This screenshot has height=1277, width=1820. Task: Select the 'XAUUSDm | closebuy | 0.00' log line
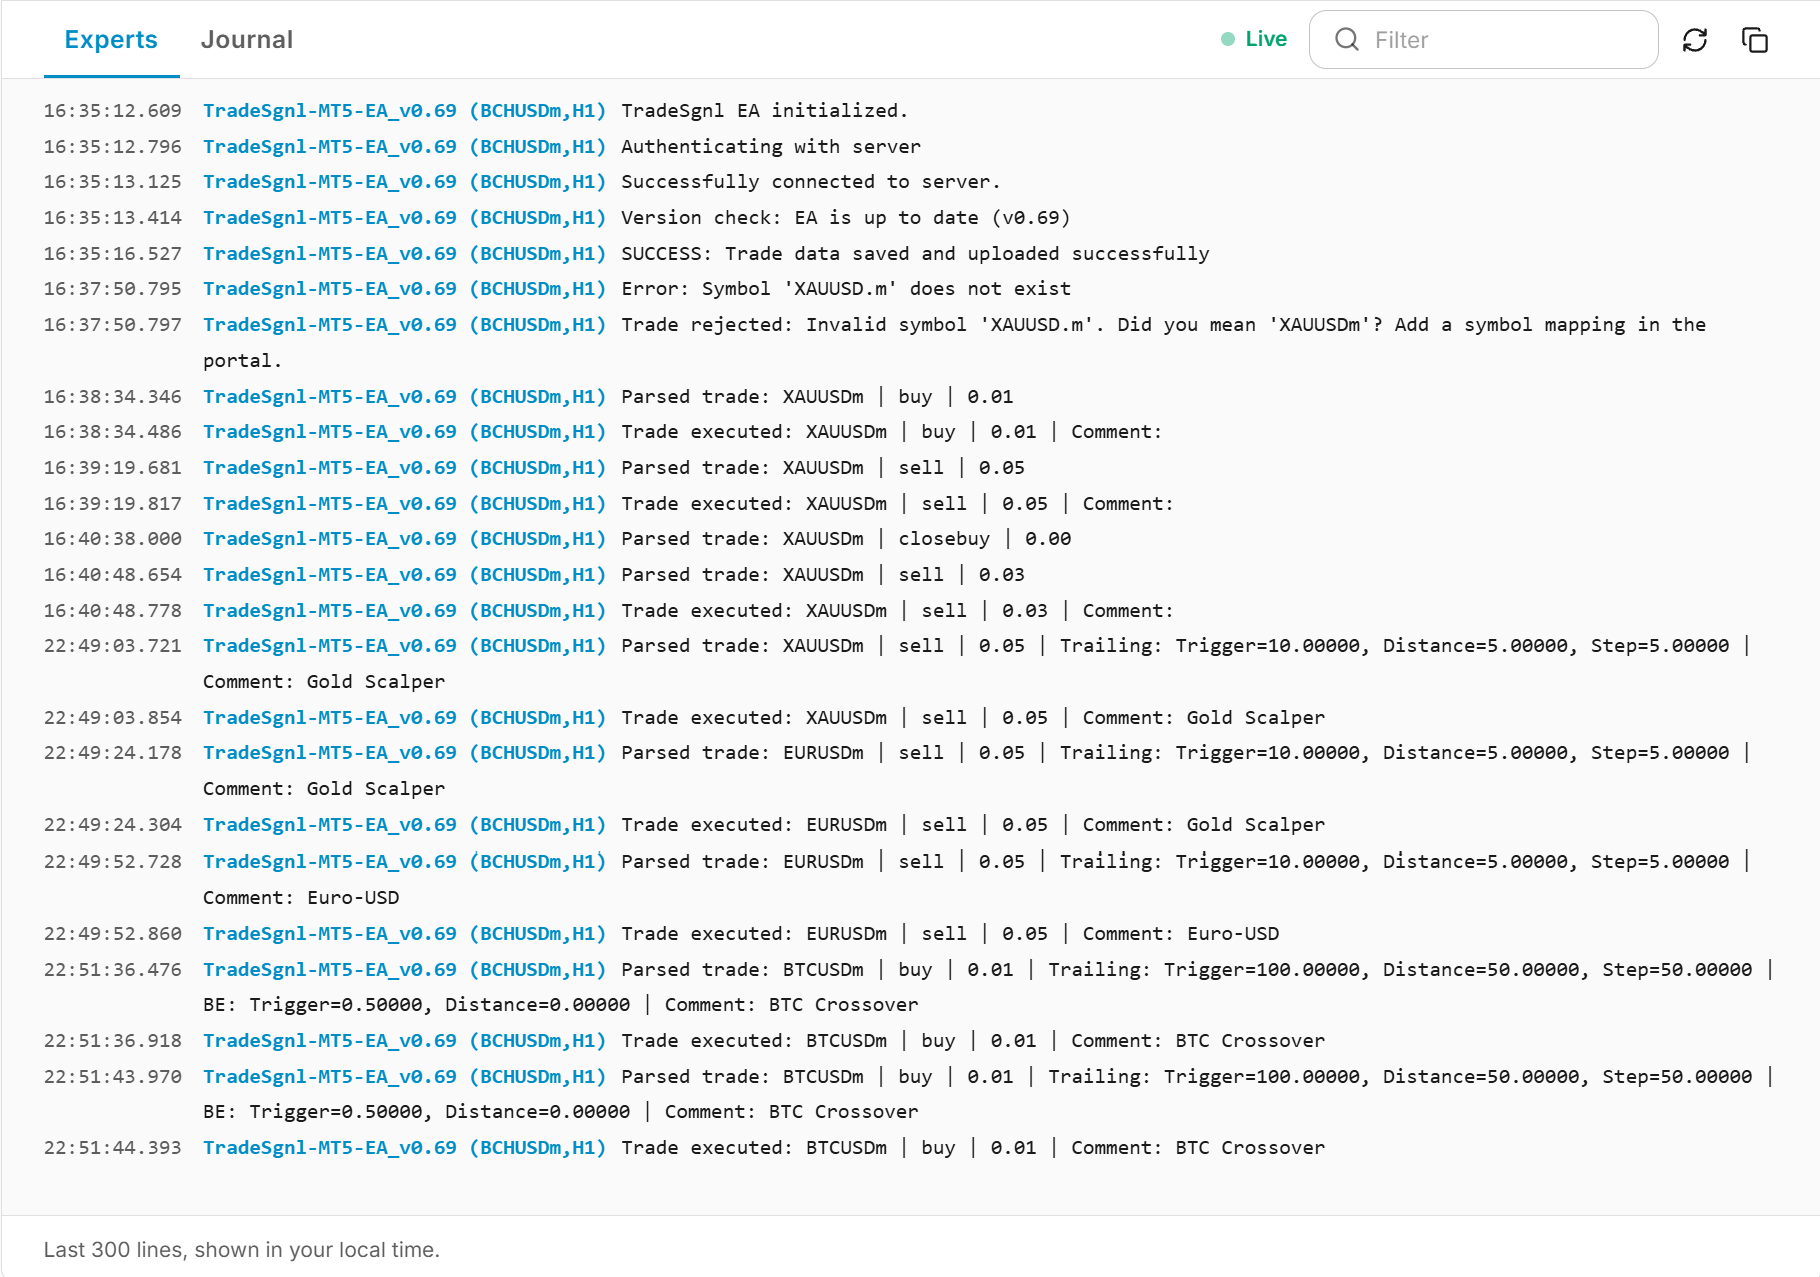(x=846, y=539)
